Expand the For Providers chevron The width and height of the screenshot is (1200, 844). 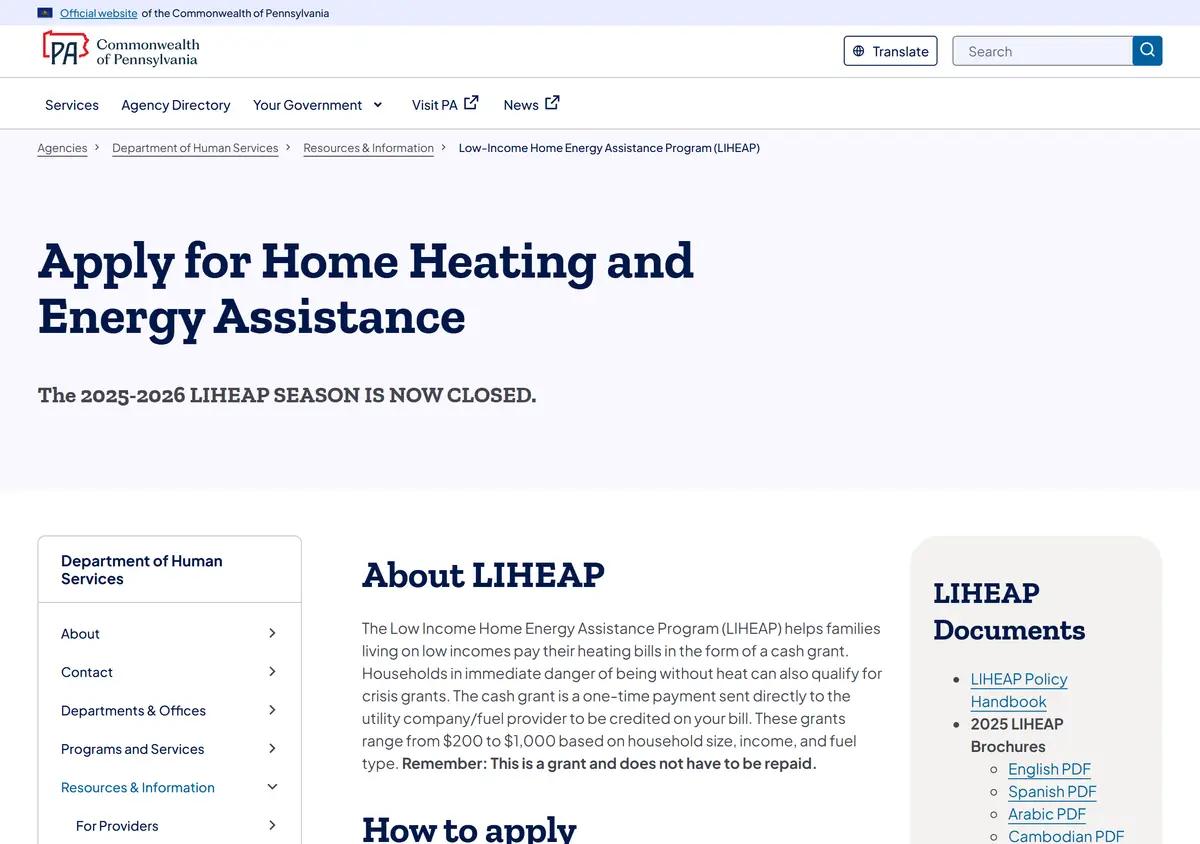pos(272,825)
